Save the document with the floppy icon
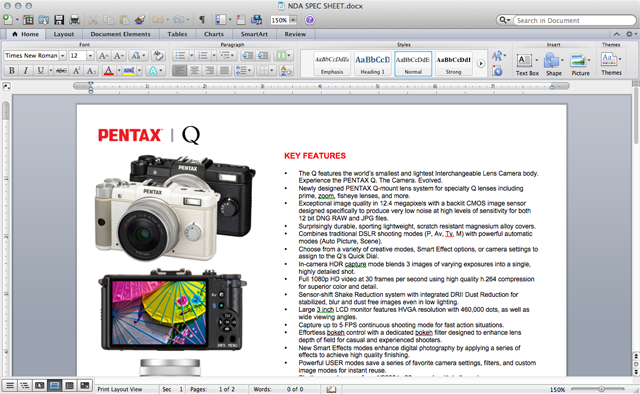The height and width of the screenshot is (394, 640). [59, 20]
